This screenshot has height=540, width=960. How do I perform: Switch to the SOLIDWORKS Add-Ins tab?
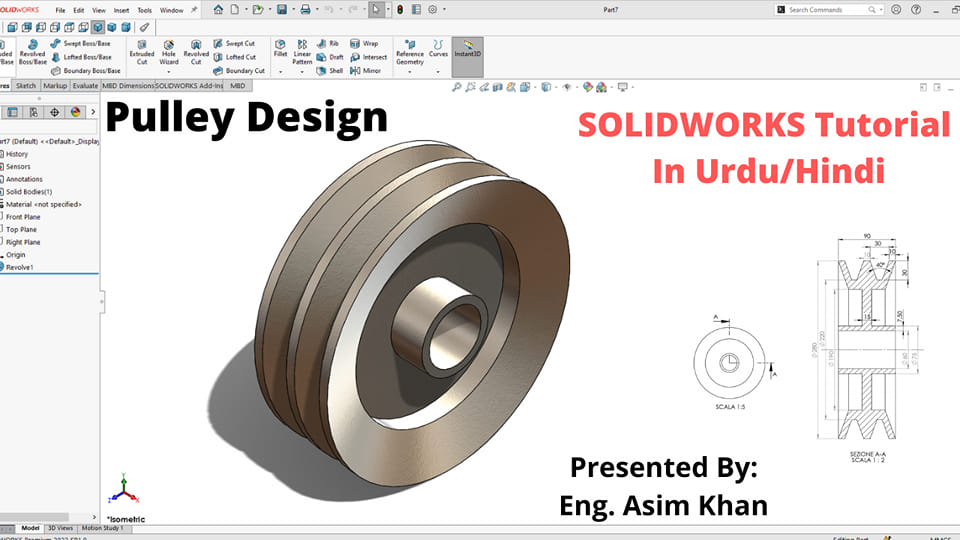(189, 86)
